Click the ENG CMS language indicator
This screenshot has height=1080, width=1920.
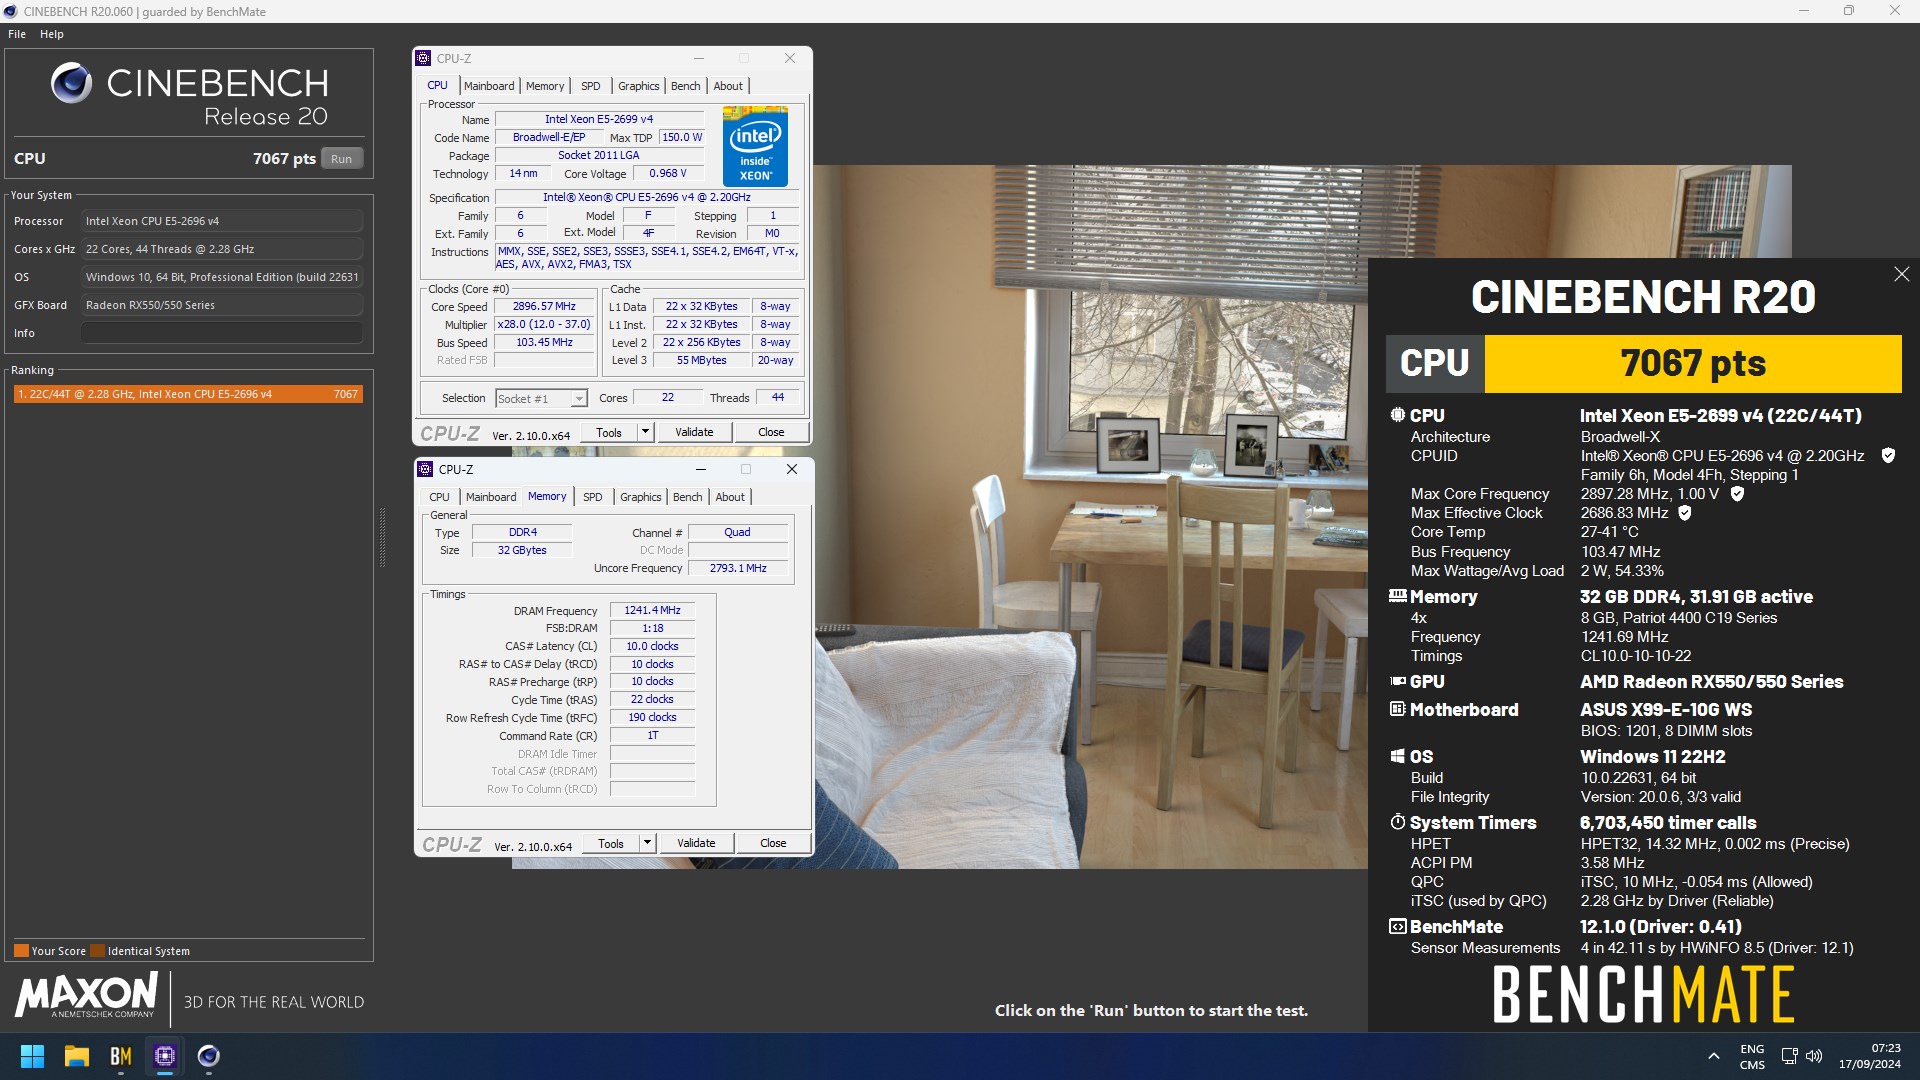(1752, 1057)
